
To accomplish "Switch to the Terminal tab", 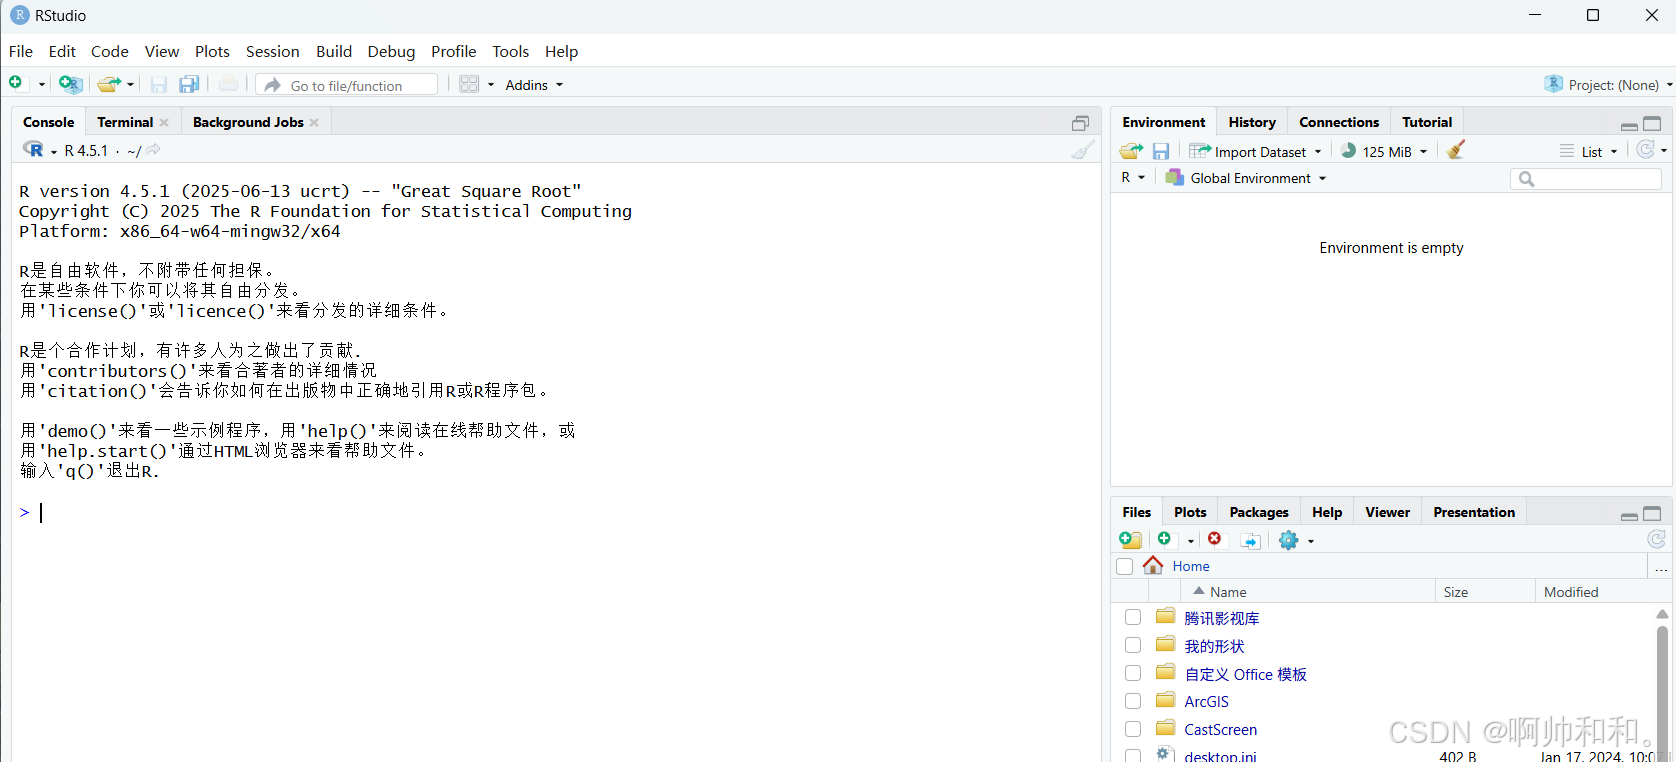I will (125, 122).
